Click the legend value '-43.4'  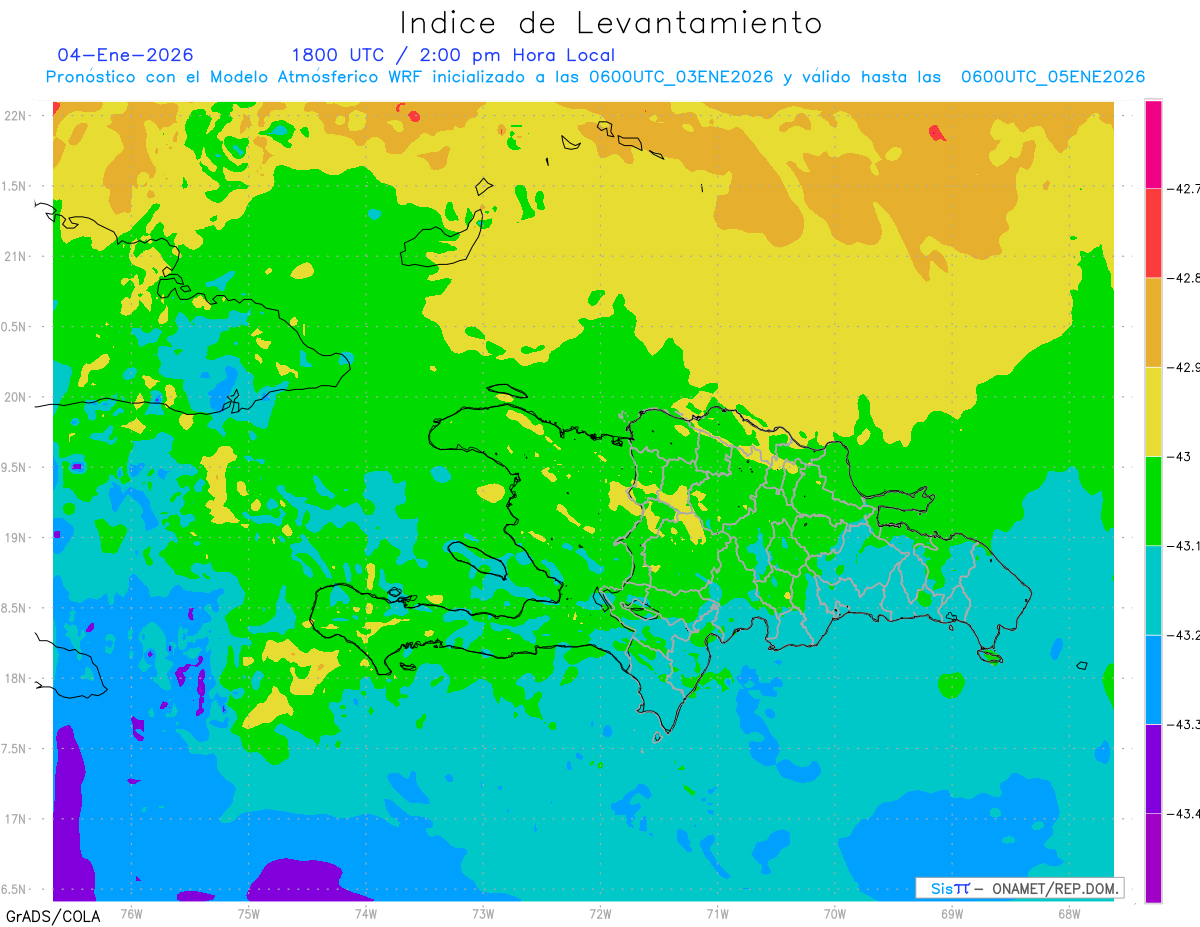(1183, 813)
